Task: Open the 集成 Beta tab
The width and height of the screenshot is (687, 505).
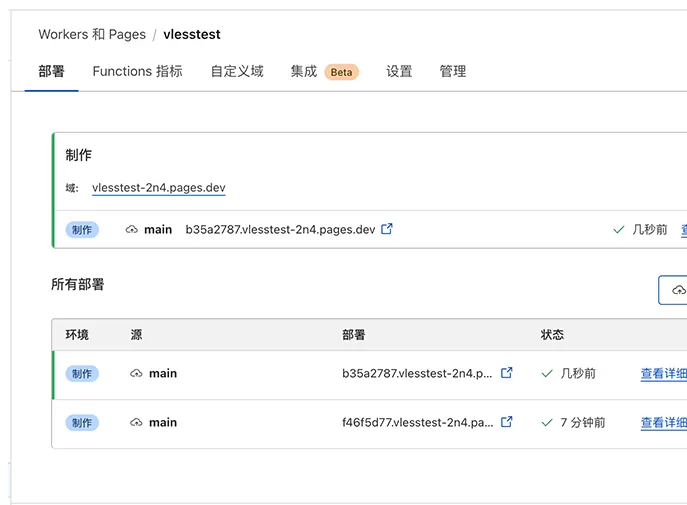Action: tap(325, 71)
